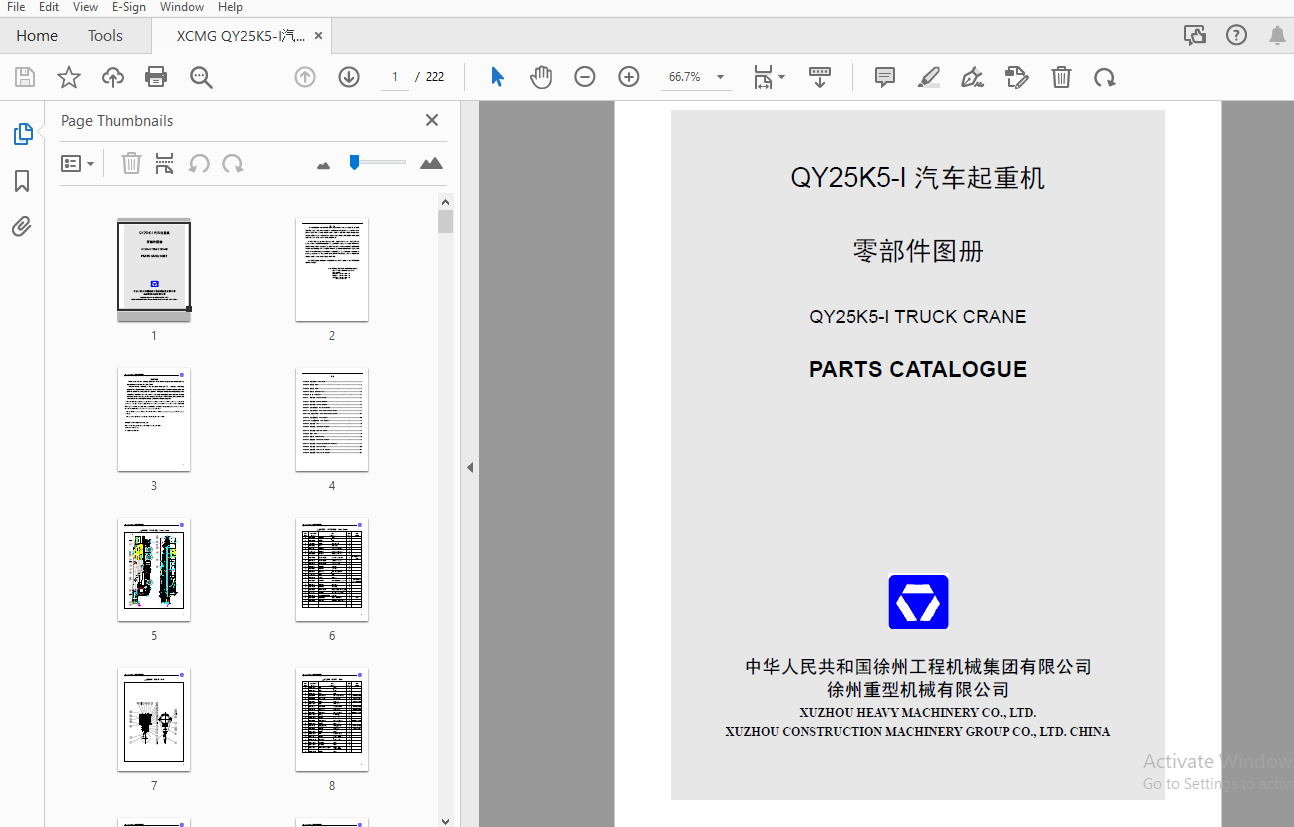Open Page Thumbnails side panel icon
The width and height of the screenshot is (1294, 827).
tap(22, 134)
